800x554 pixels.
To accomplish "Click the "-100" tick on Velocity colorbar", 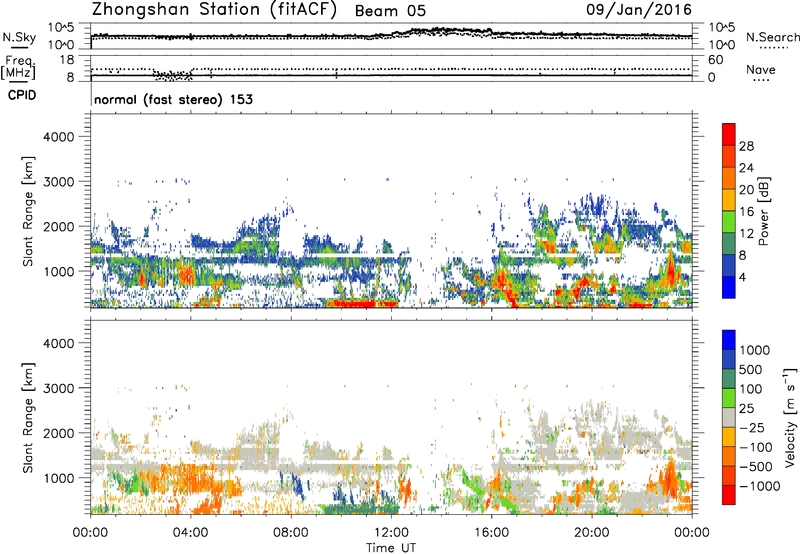I will point(756,447).
